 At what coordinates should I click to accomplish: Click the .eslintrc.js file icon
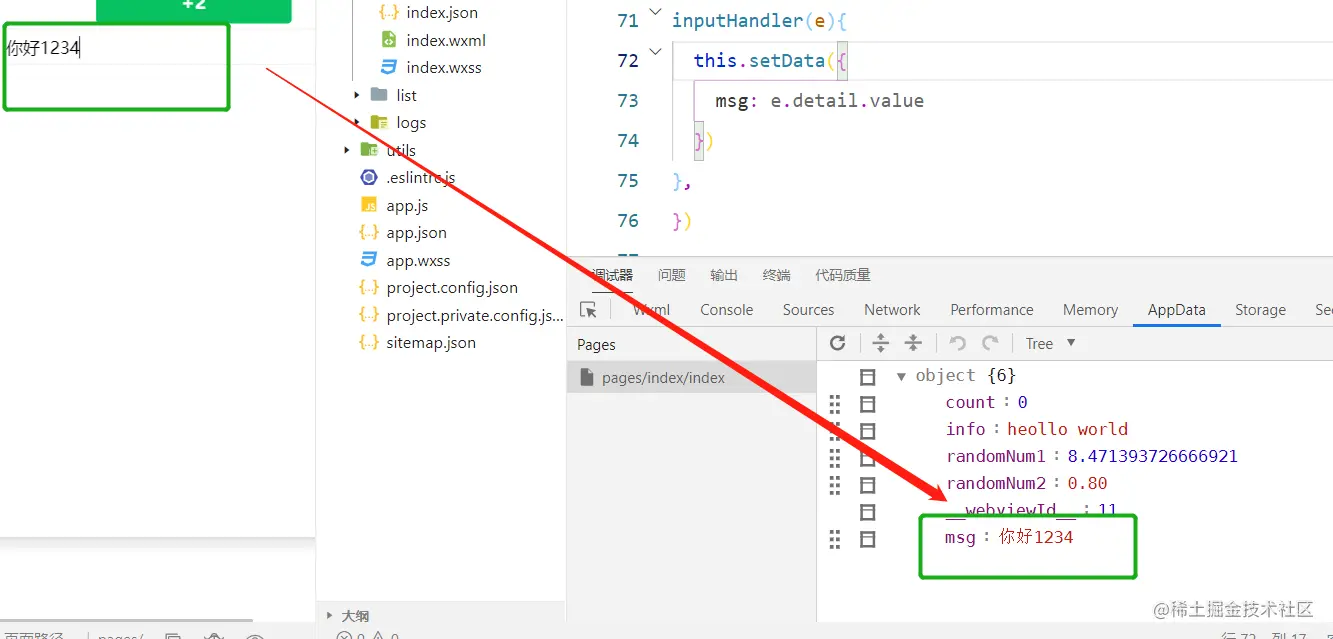pos(369,177)
